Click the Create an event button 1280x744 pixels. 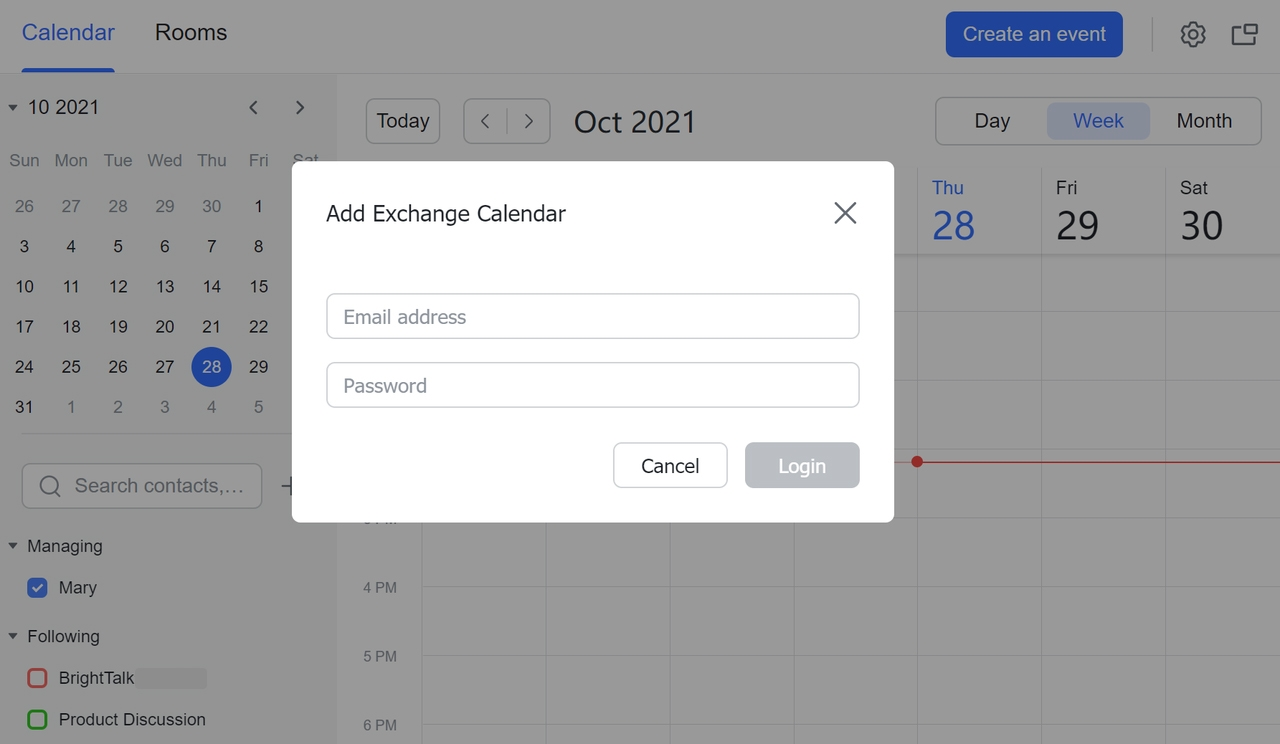[x=1034, y=35]
